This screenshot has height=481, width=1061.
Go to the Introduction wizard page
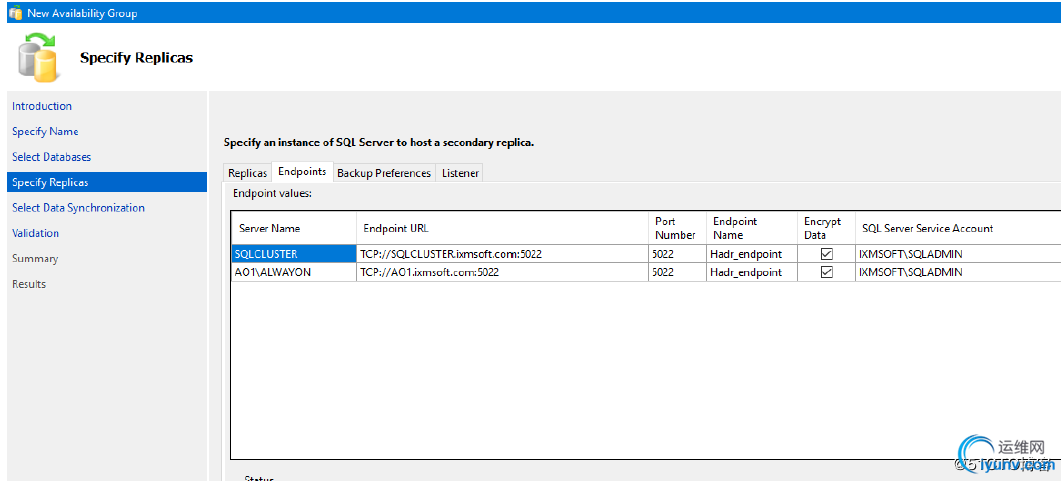coord(42,106)
